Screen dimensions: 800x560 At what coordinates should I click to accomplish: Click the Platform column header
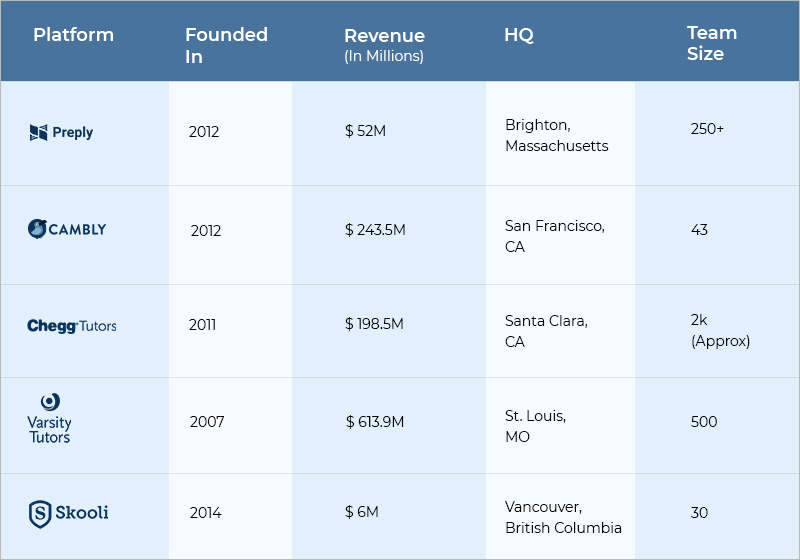point(73,35)
